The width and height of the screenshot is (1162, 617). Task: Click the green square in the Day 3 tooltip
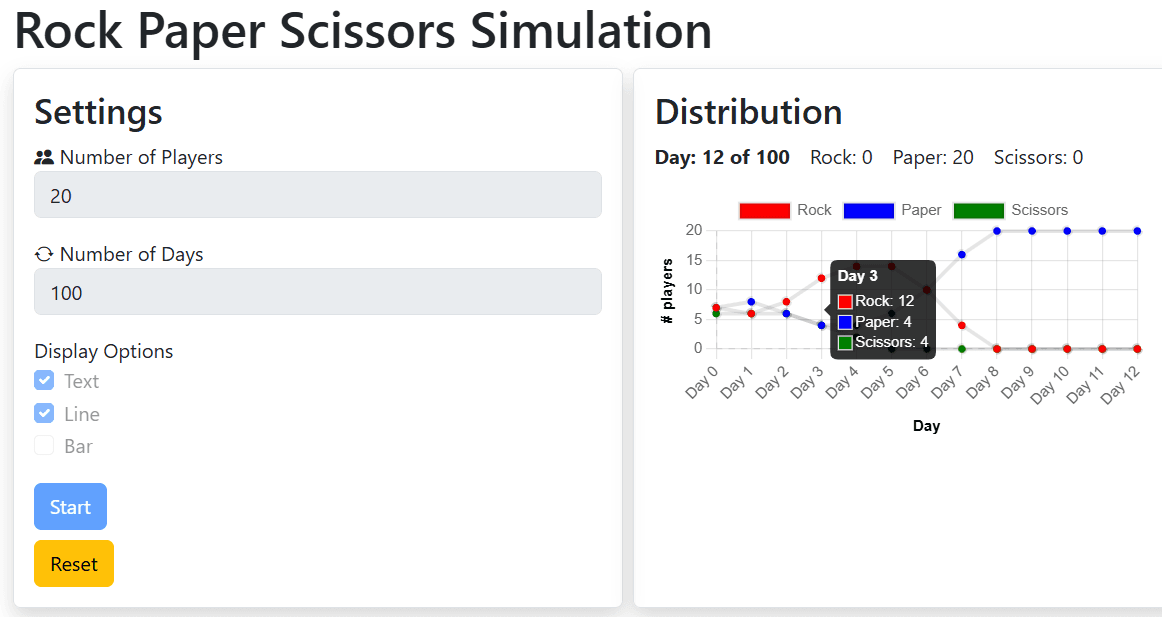pyautogui.click(x=843, y=342)
